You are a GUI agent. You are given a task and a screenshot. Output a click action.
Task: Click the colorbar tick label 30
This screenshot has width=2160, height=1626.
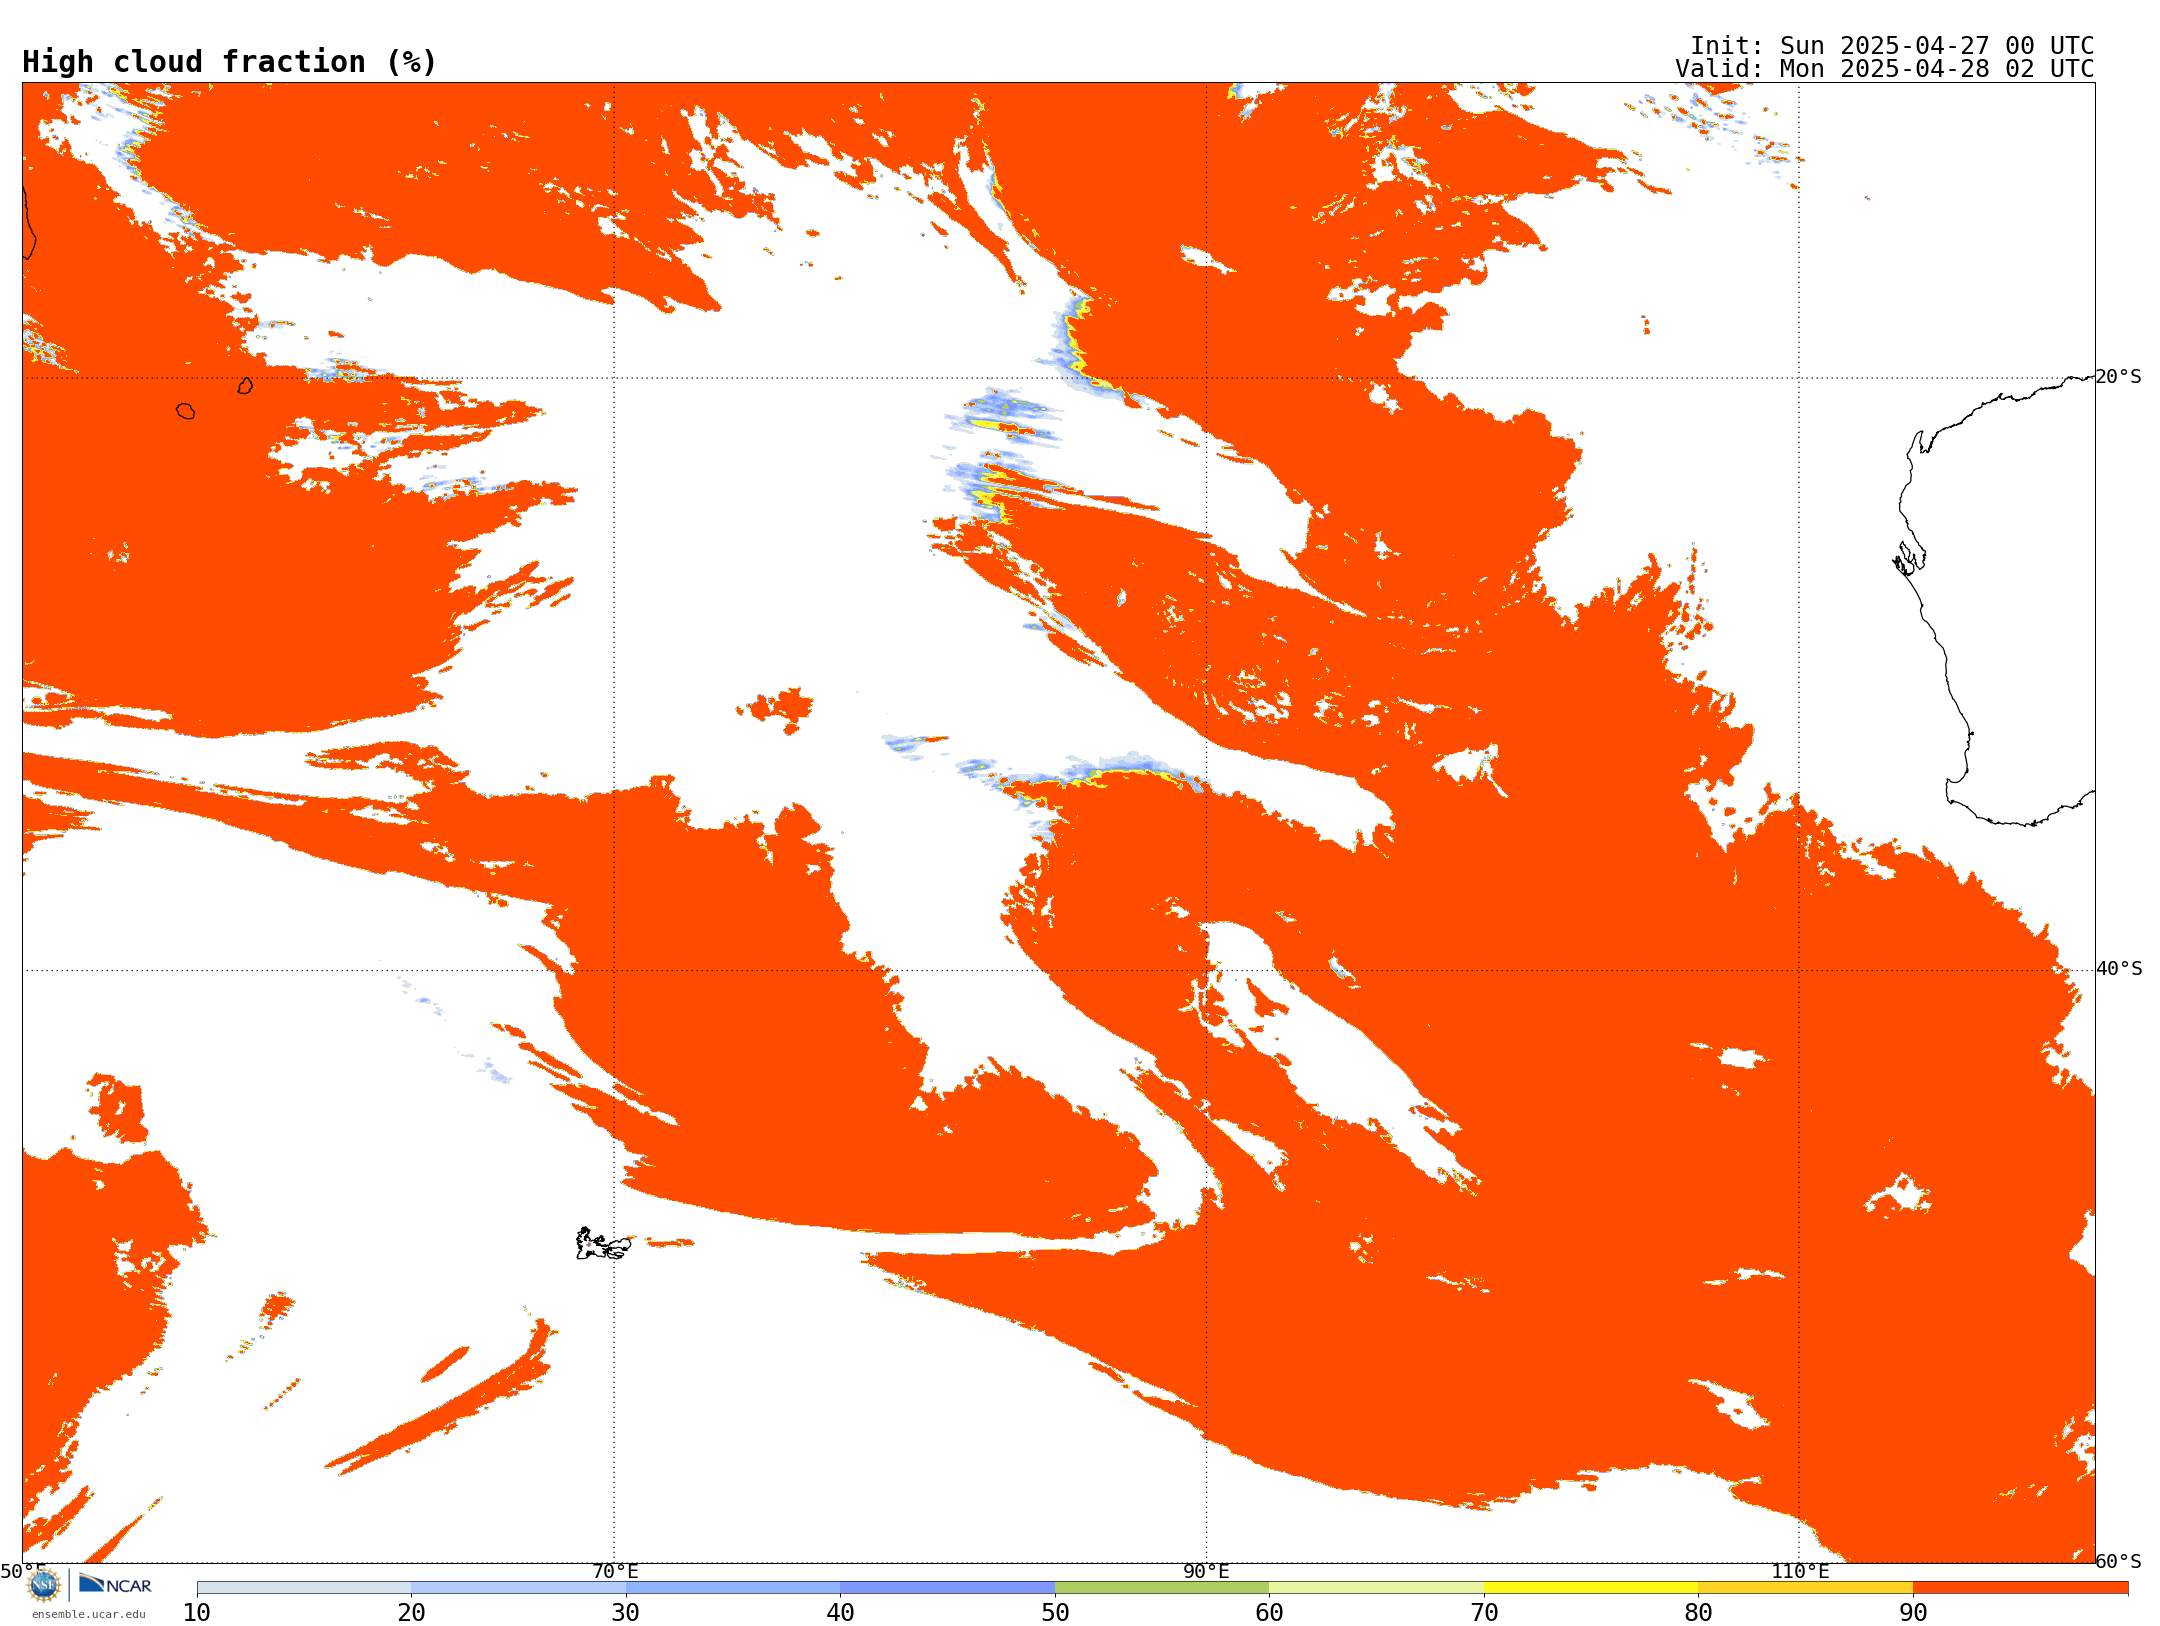tap(626, 1612)
